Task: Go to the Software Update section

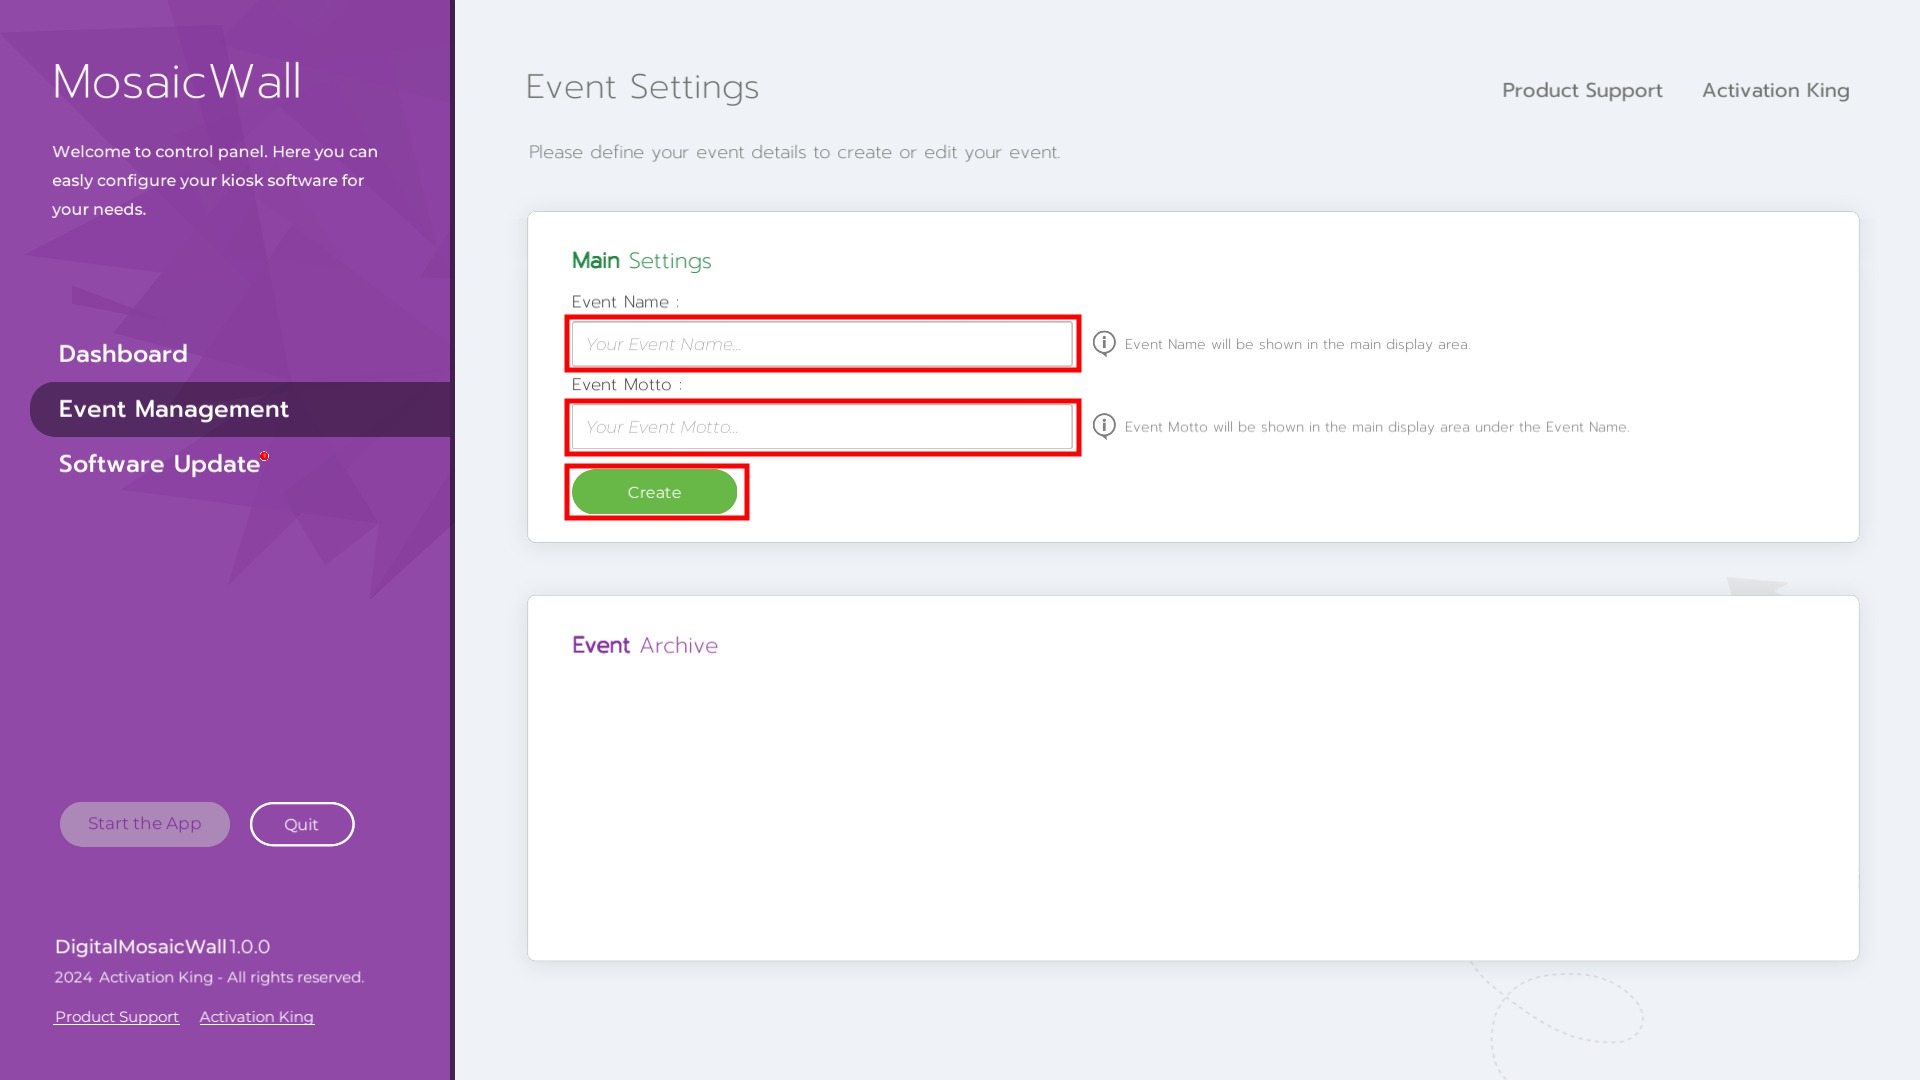Action: tap(159, 464)
